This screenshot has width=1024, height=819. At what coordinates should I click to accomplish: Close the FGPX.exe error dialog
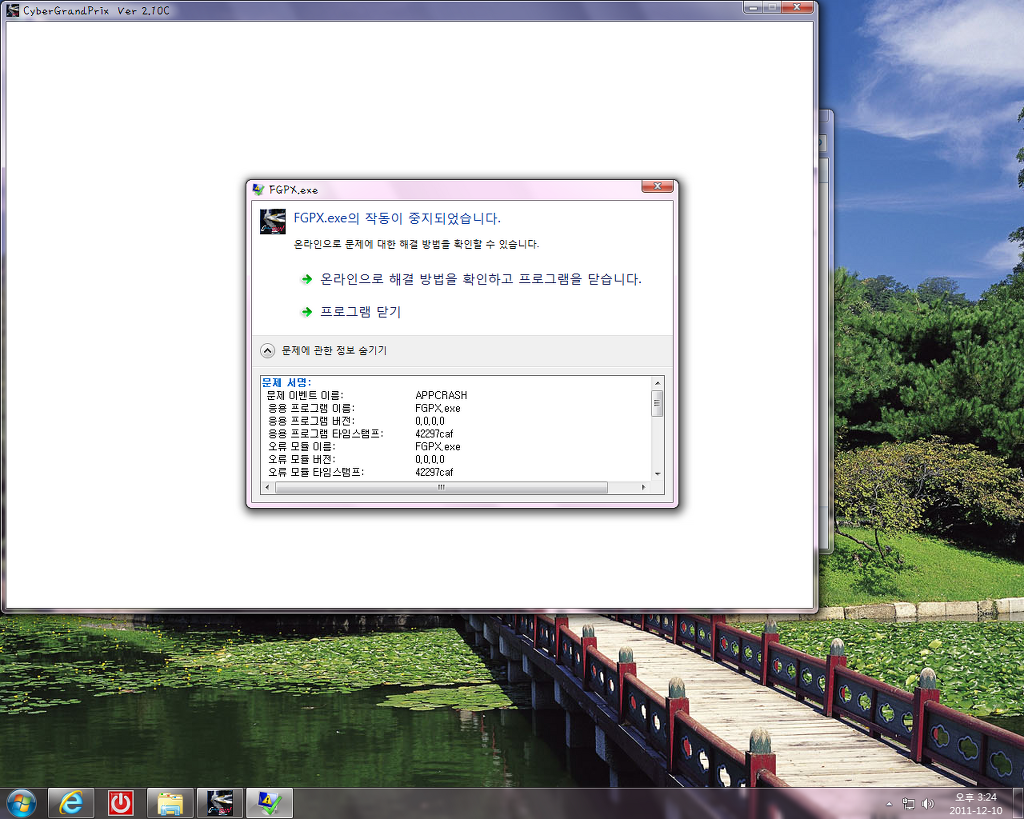click(657, 187)
